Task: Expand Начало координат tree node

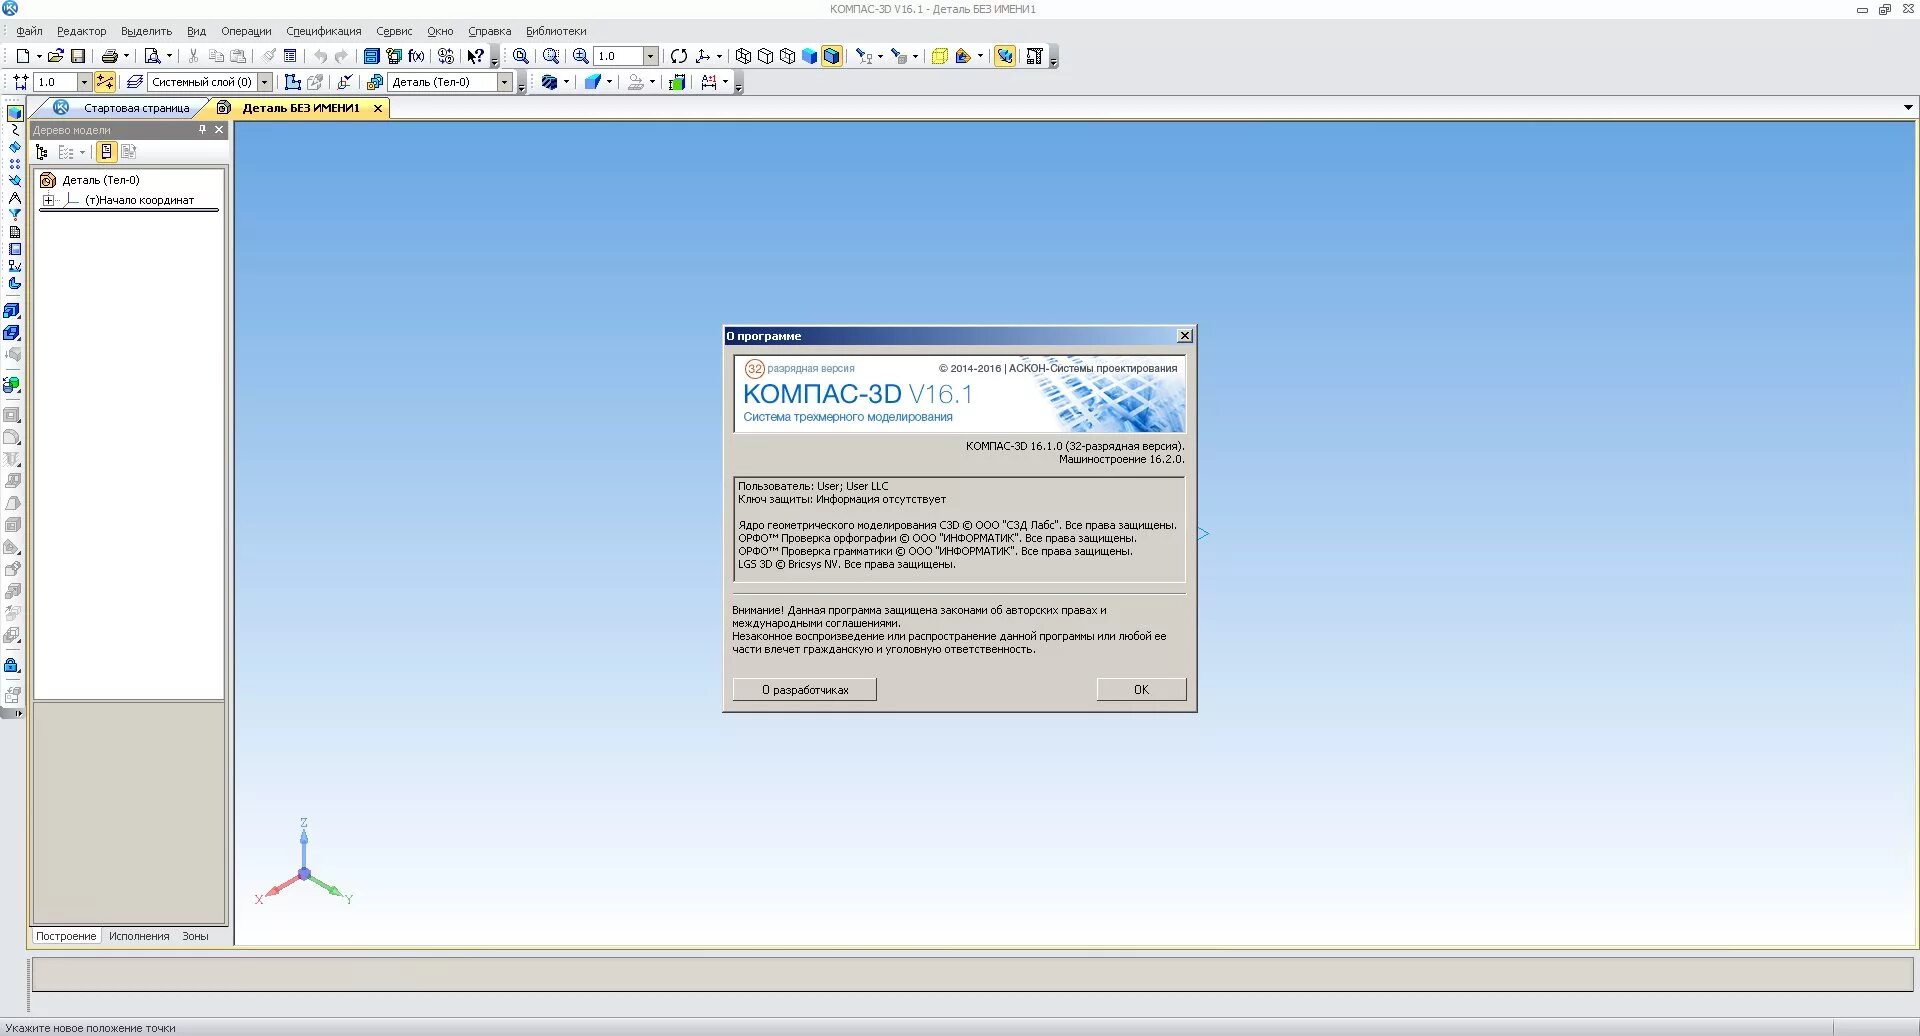Action: [48, 200]
